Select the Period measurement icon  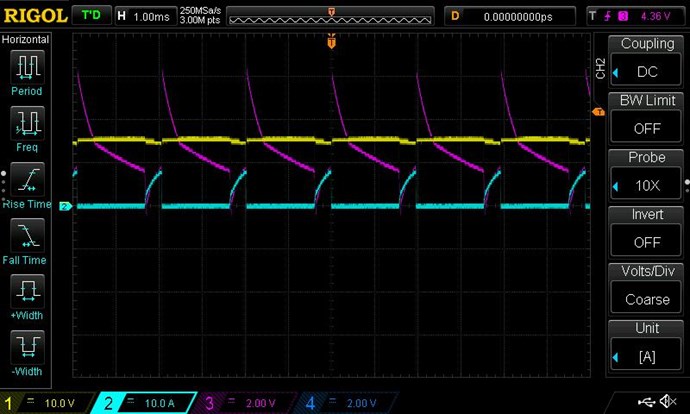[x=27, y=67]
